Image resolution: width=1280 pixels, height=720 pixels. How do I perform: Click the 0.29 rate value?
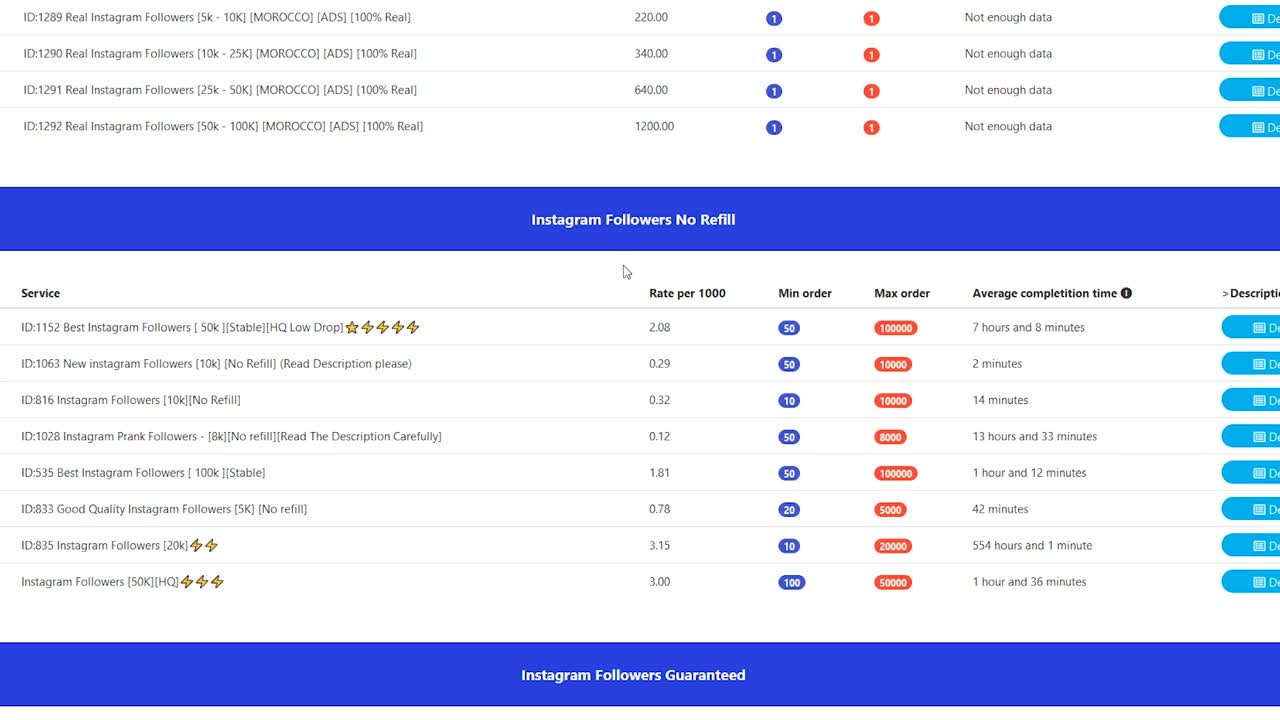660,364
